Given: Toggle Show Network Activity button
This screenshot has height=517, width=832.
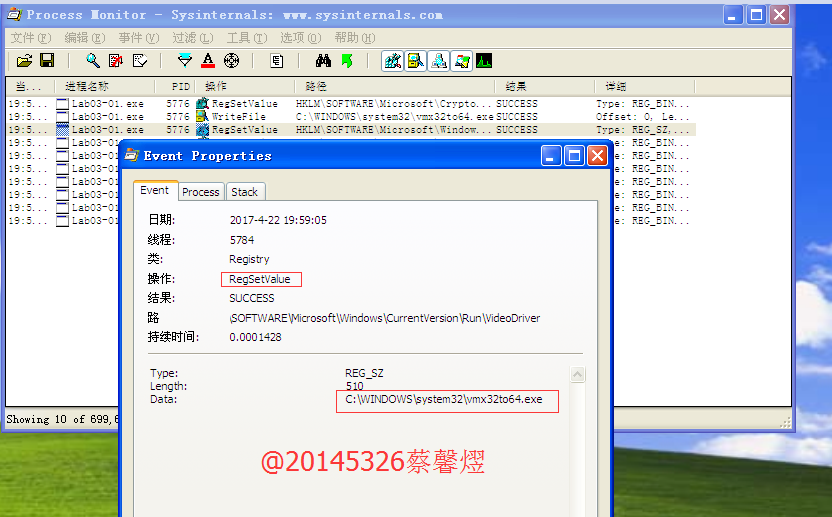Looking at the screenshot, I should click(439, 61).
